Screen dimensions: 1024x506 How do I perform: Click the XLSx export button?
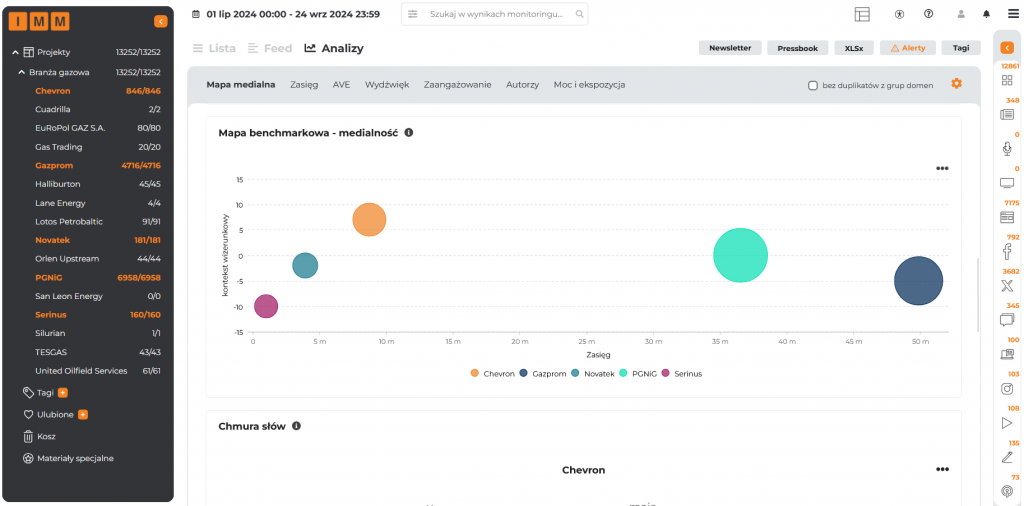pos(854,48)
